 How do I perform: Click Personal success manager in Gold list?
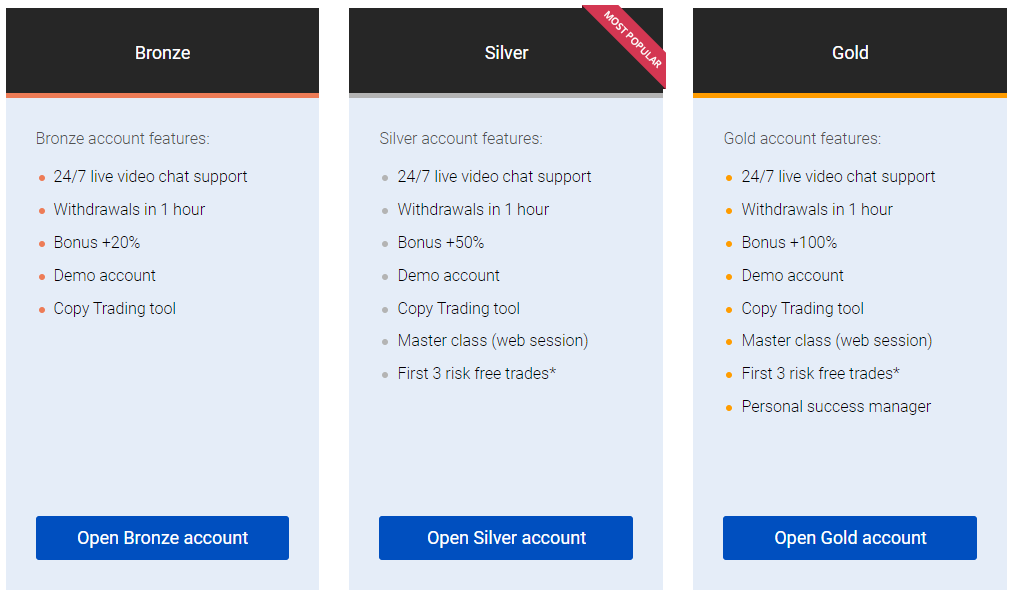[x=836, y=407]
